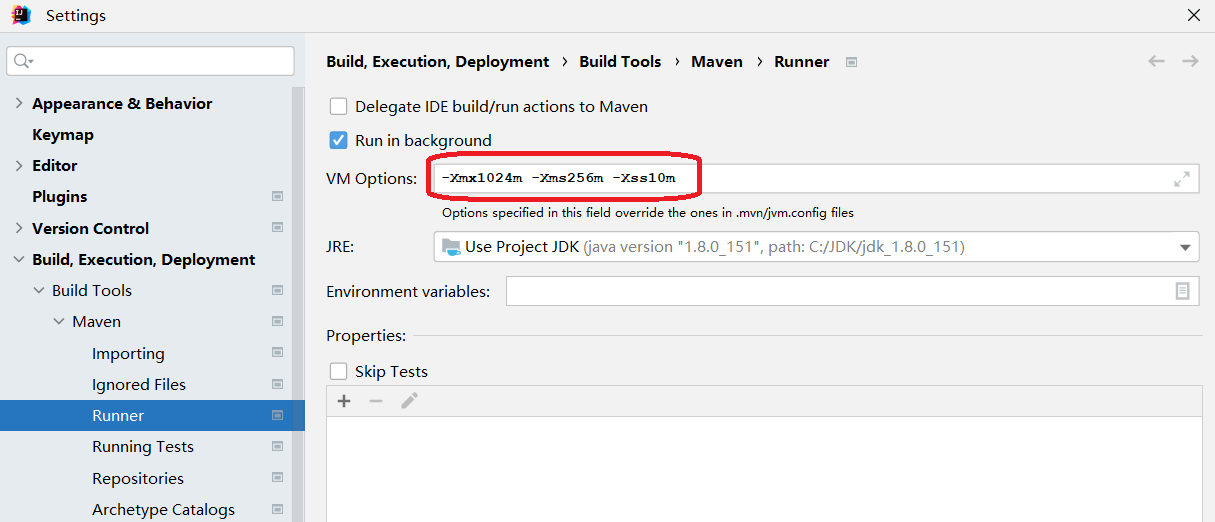Screen dimensions: 1215x522
Task: Enable the Skip Tests checkbox
Action: (x=339, y=371)
